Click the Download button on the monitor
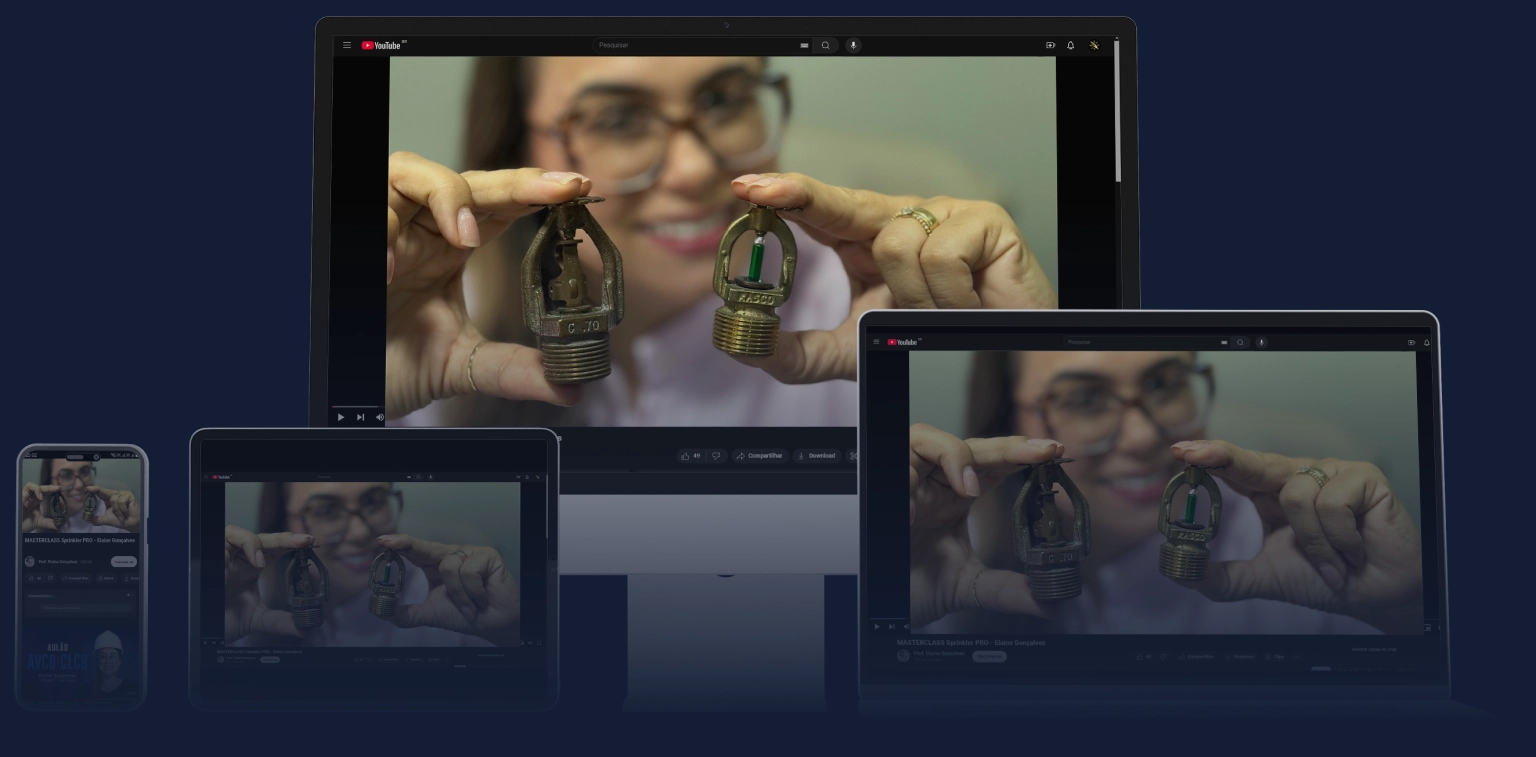Image resolution: width=1536 pixels, height=757 pixels. (816, 456)
